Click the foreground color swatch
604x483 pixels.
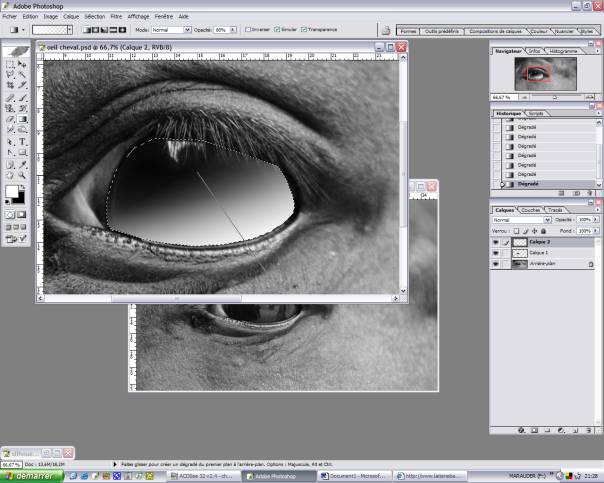pos(12,191)
